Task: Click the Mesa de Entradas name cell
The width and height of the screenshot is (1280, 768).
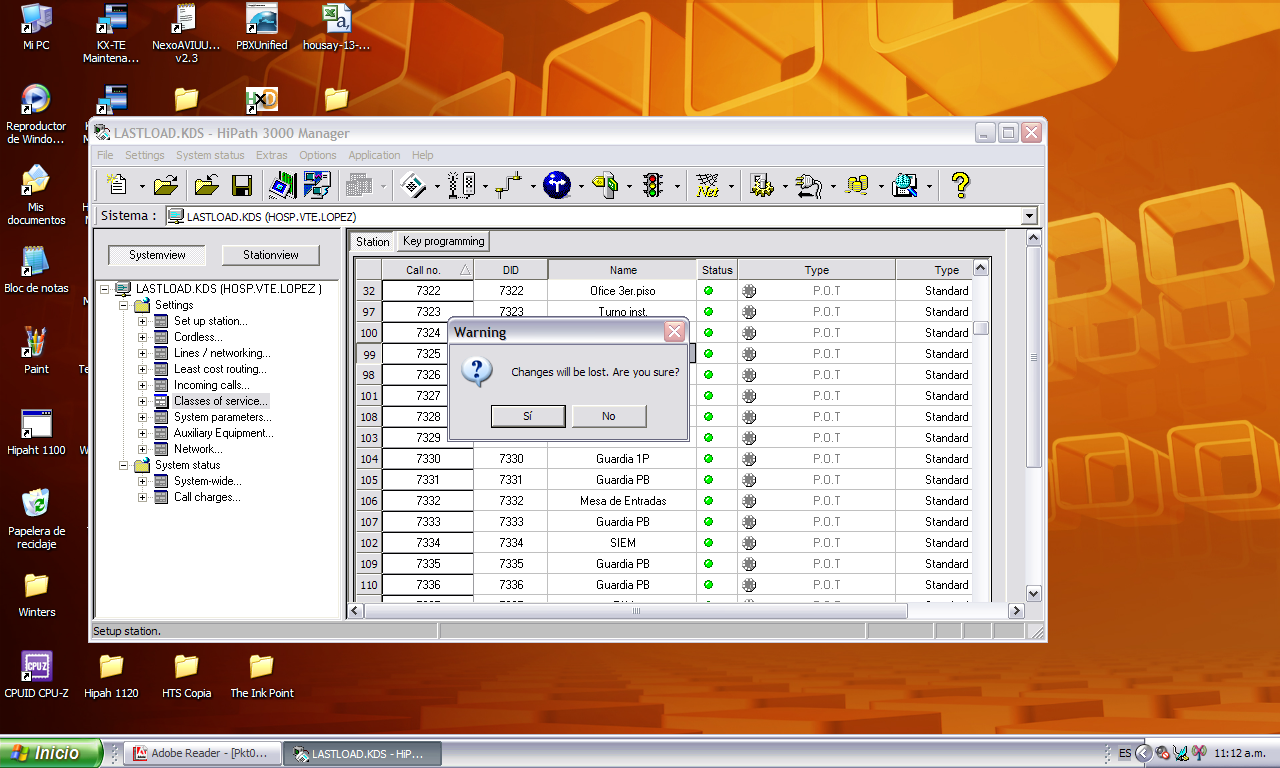Action: [x=623, y=501]
